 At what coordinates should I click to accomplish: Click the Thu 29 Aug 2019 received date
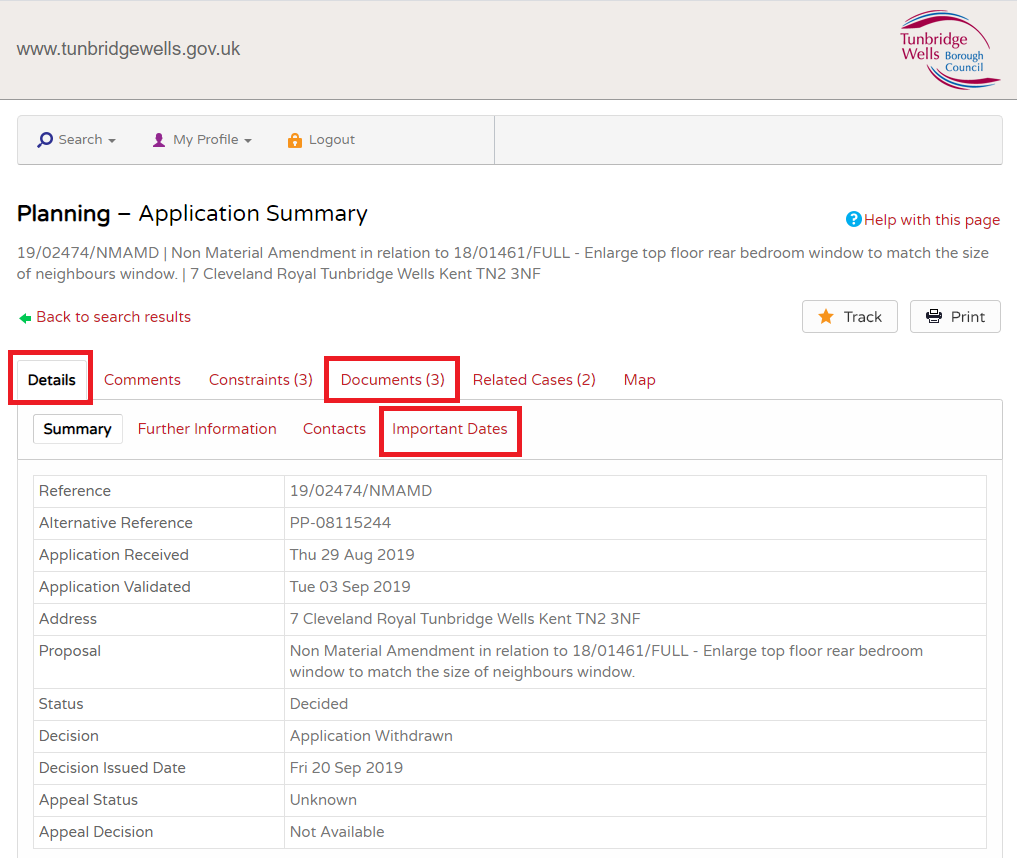(352, 554)
